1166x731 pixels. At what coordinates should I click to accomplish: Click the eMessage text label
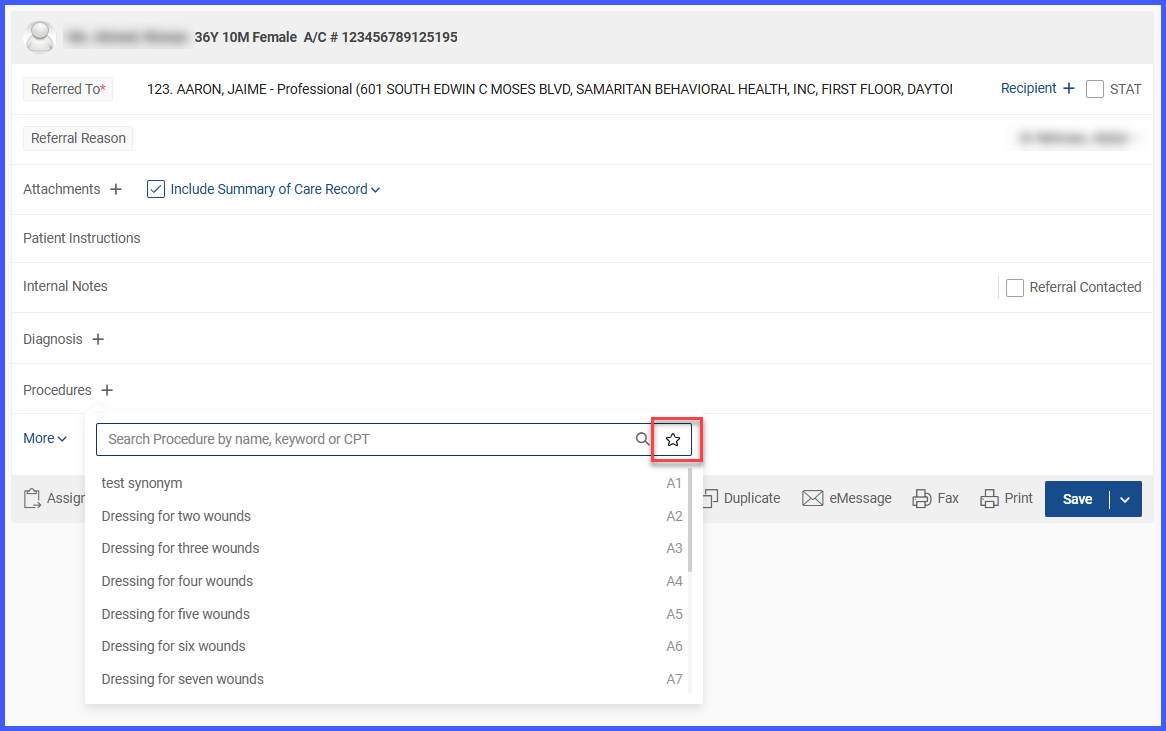(x=860, y=498)
